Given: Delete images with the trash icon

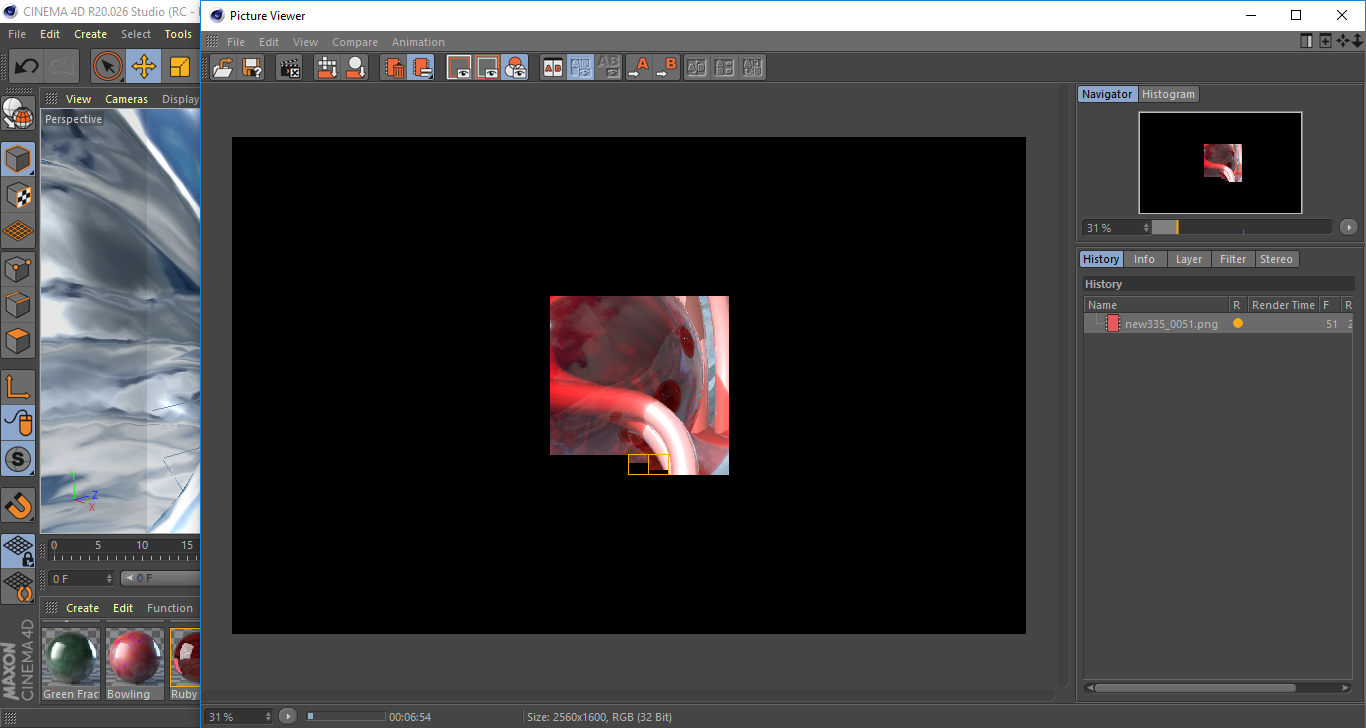Looking at the screenshot, I should [394, 67].
